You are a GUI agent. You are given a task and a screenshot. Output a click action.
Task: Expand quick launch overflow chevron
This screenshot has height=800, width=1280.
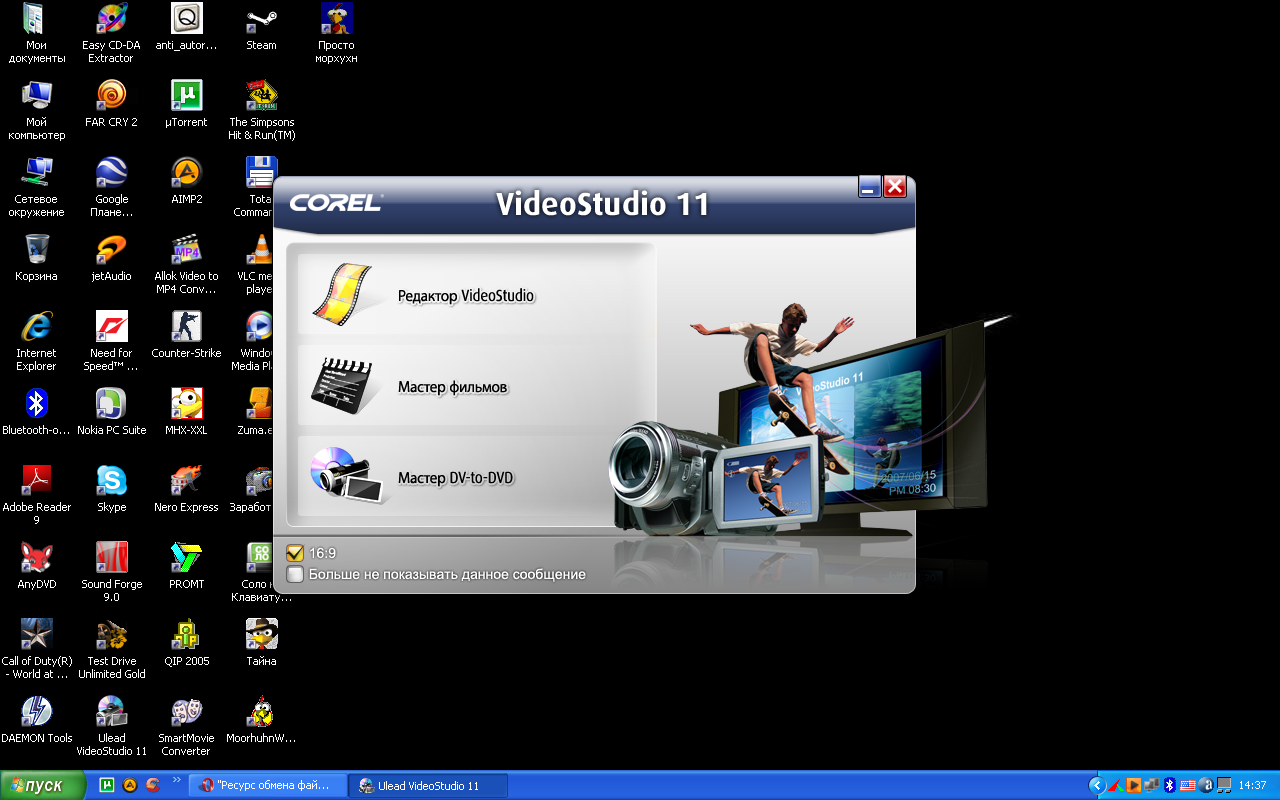177,781
